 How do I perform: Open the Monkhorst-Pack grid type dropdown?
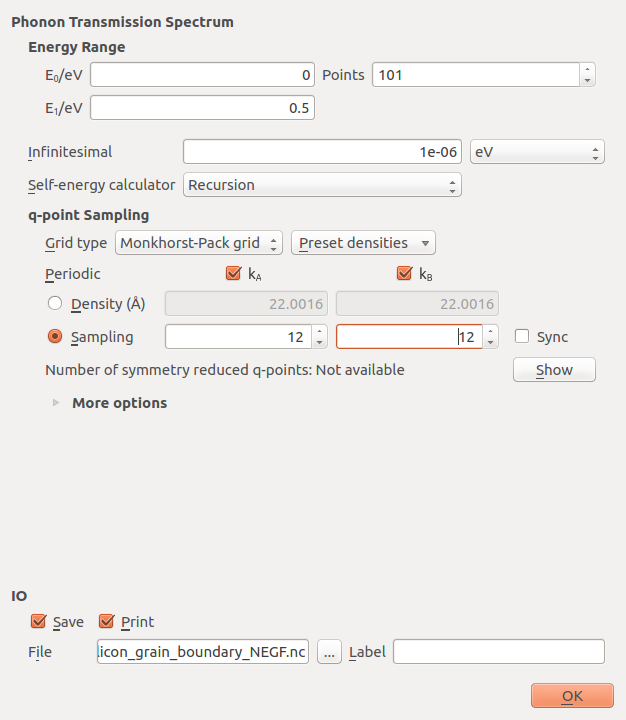coord(198,243)
